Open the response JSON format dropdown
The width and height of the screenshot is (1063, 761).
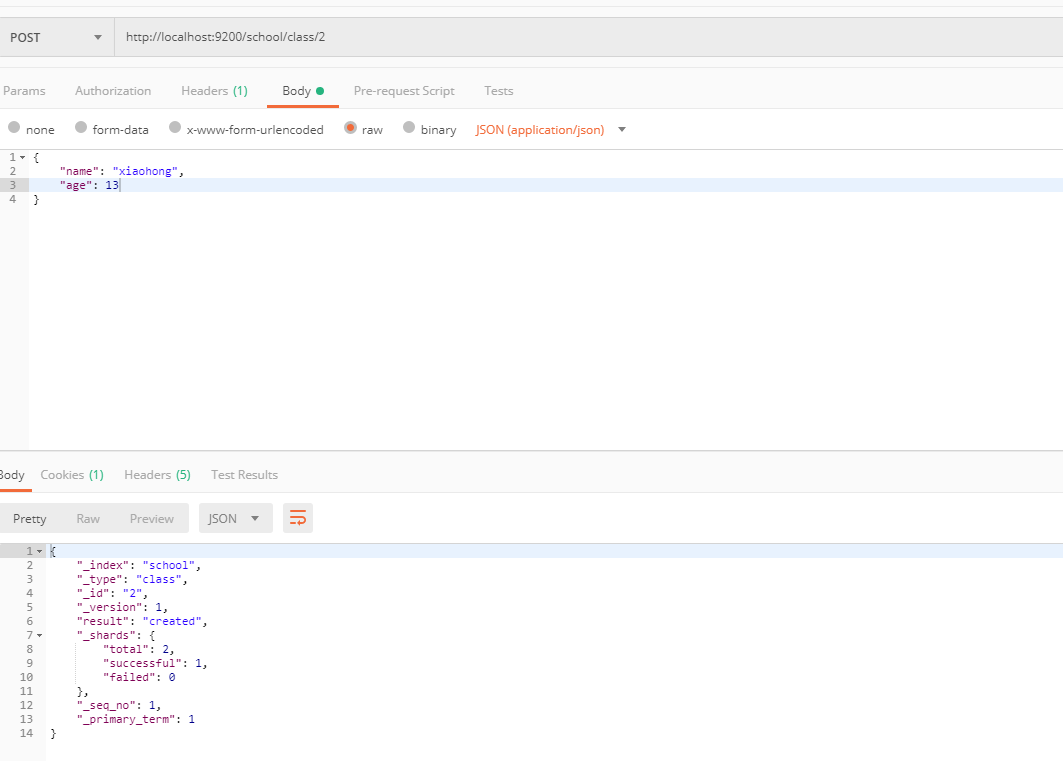(235, 518)
